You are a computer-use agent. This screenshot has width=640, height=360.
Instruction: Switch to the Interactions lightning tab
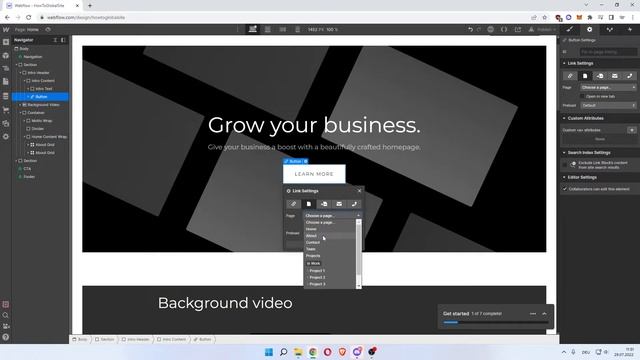pyautogui.click(x=630, y=29)
